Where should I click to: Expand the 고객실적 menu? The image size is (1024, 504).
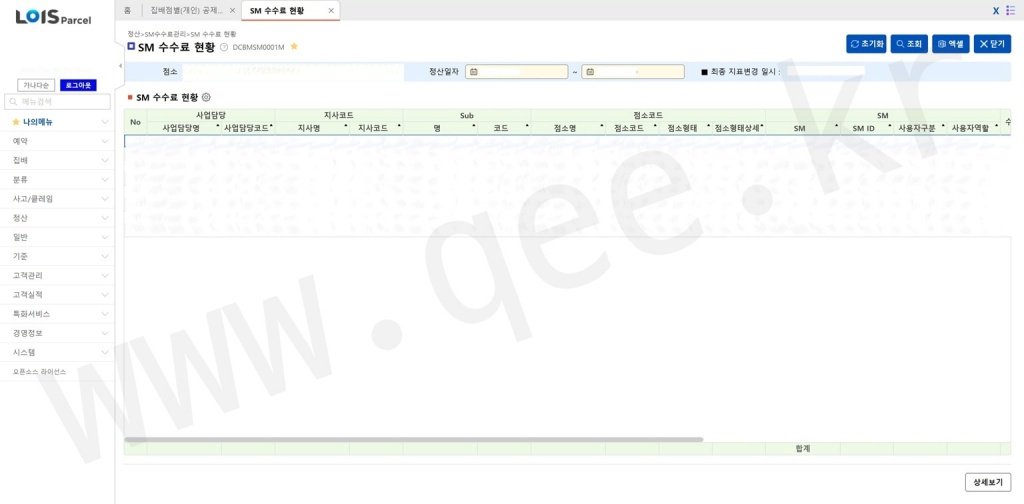click(x=57, y=294)
